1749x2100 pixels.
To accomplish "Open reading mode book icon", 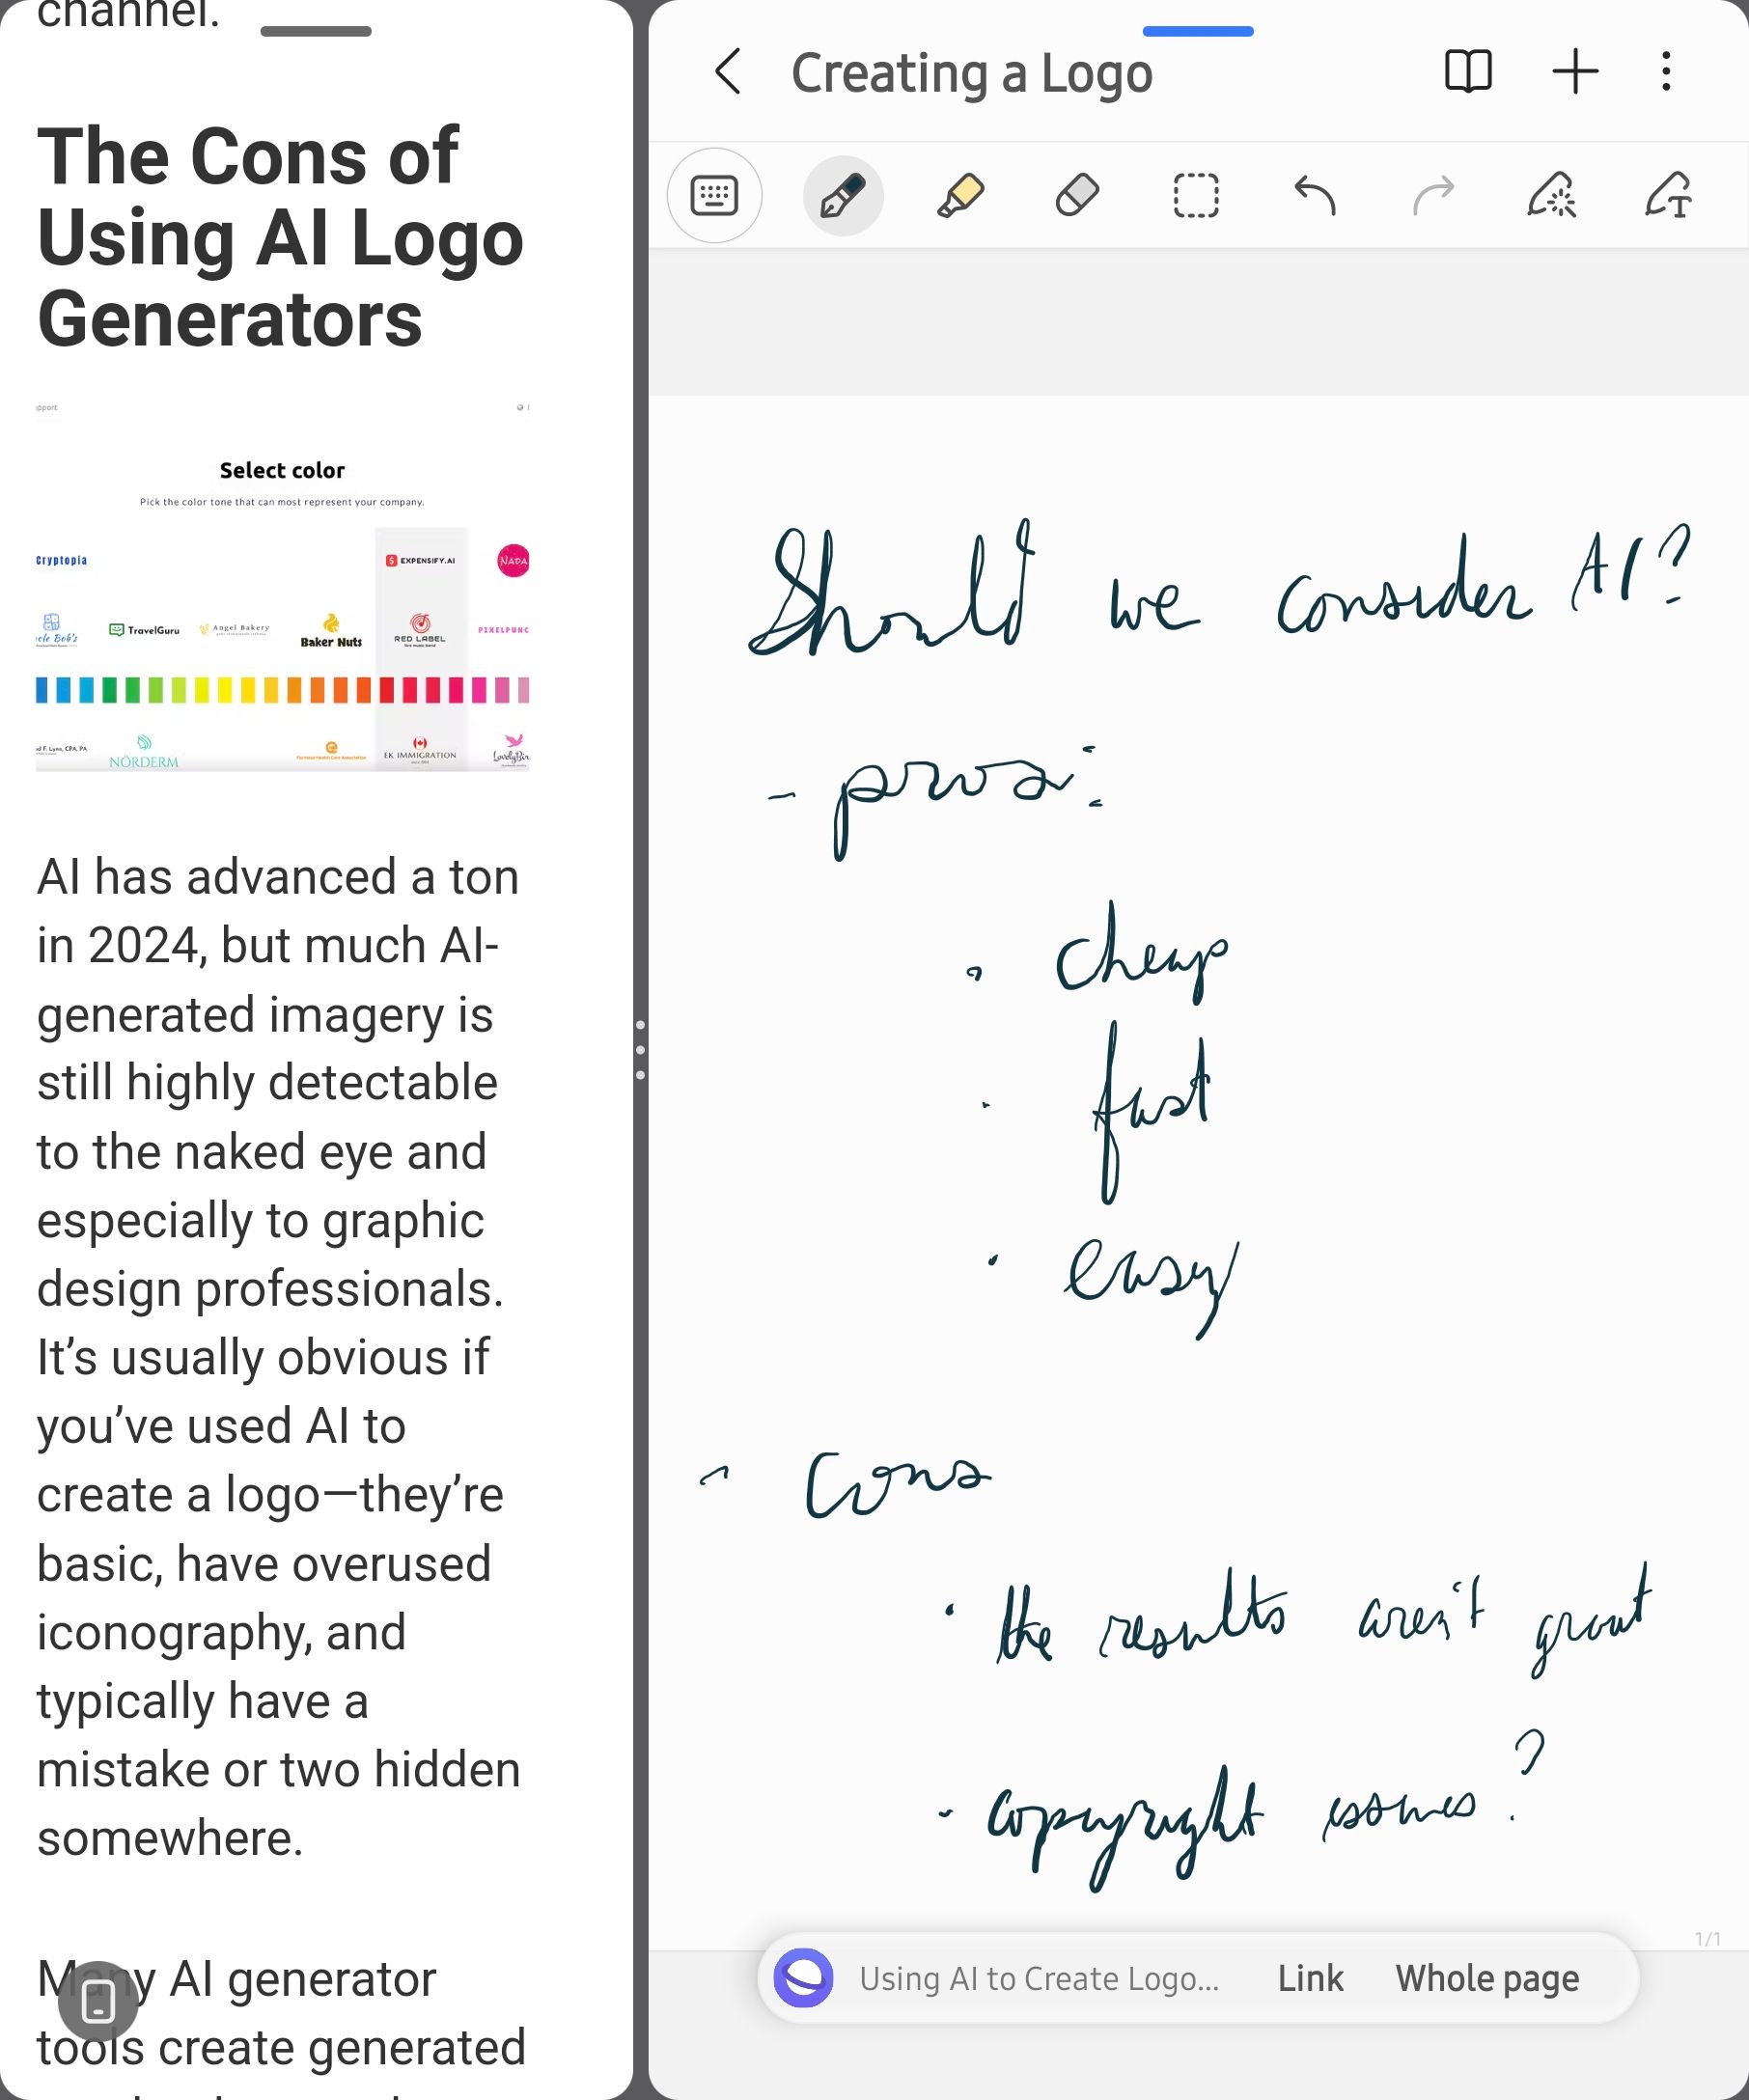I will coord(1468,72).
